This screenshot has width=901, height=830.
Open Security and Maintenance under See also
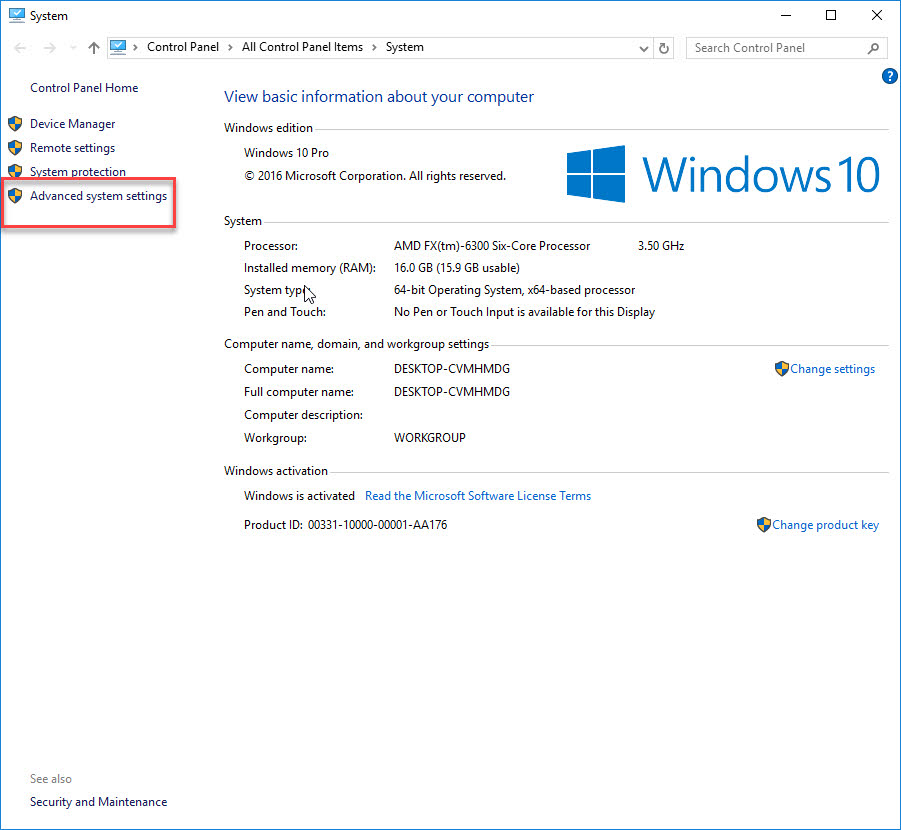(98, 801)
